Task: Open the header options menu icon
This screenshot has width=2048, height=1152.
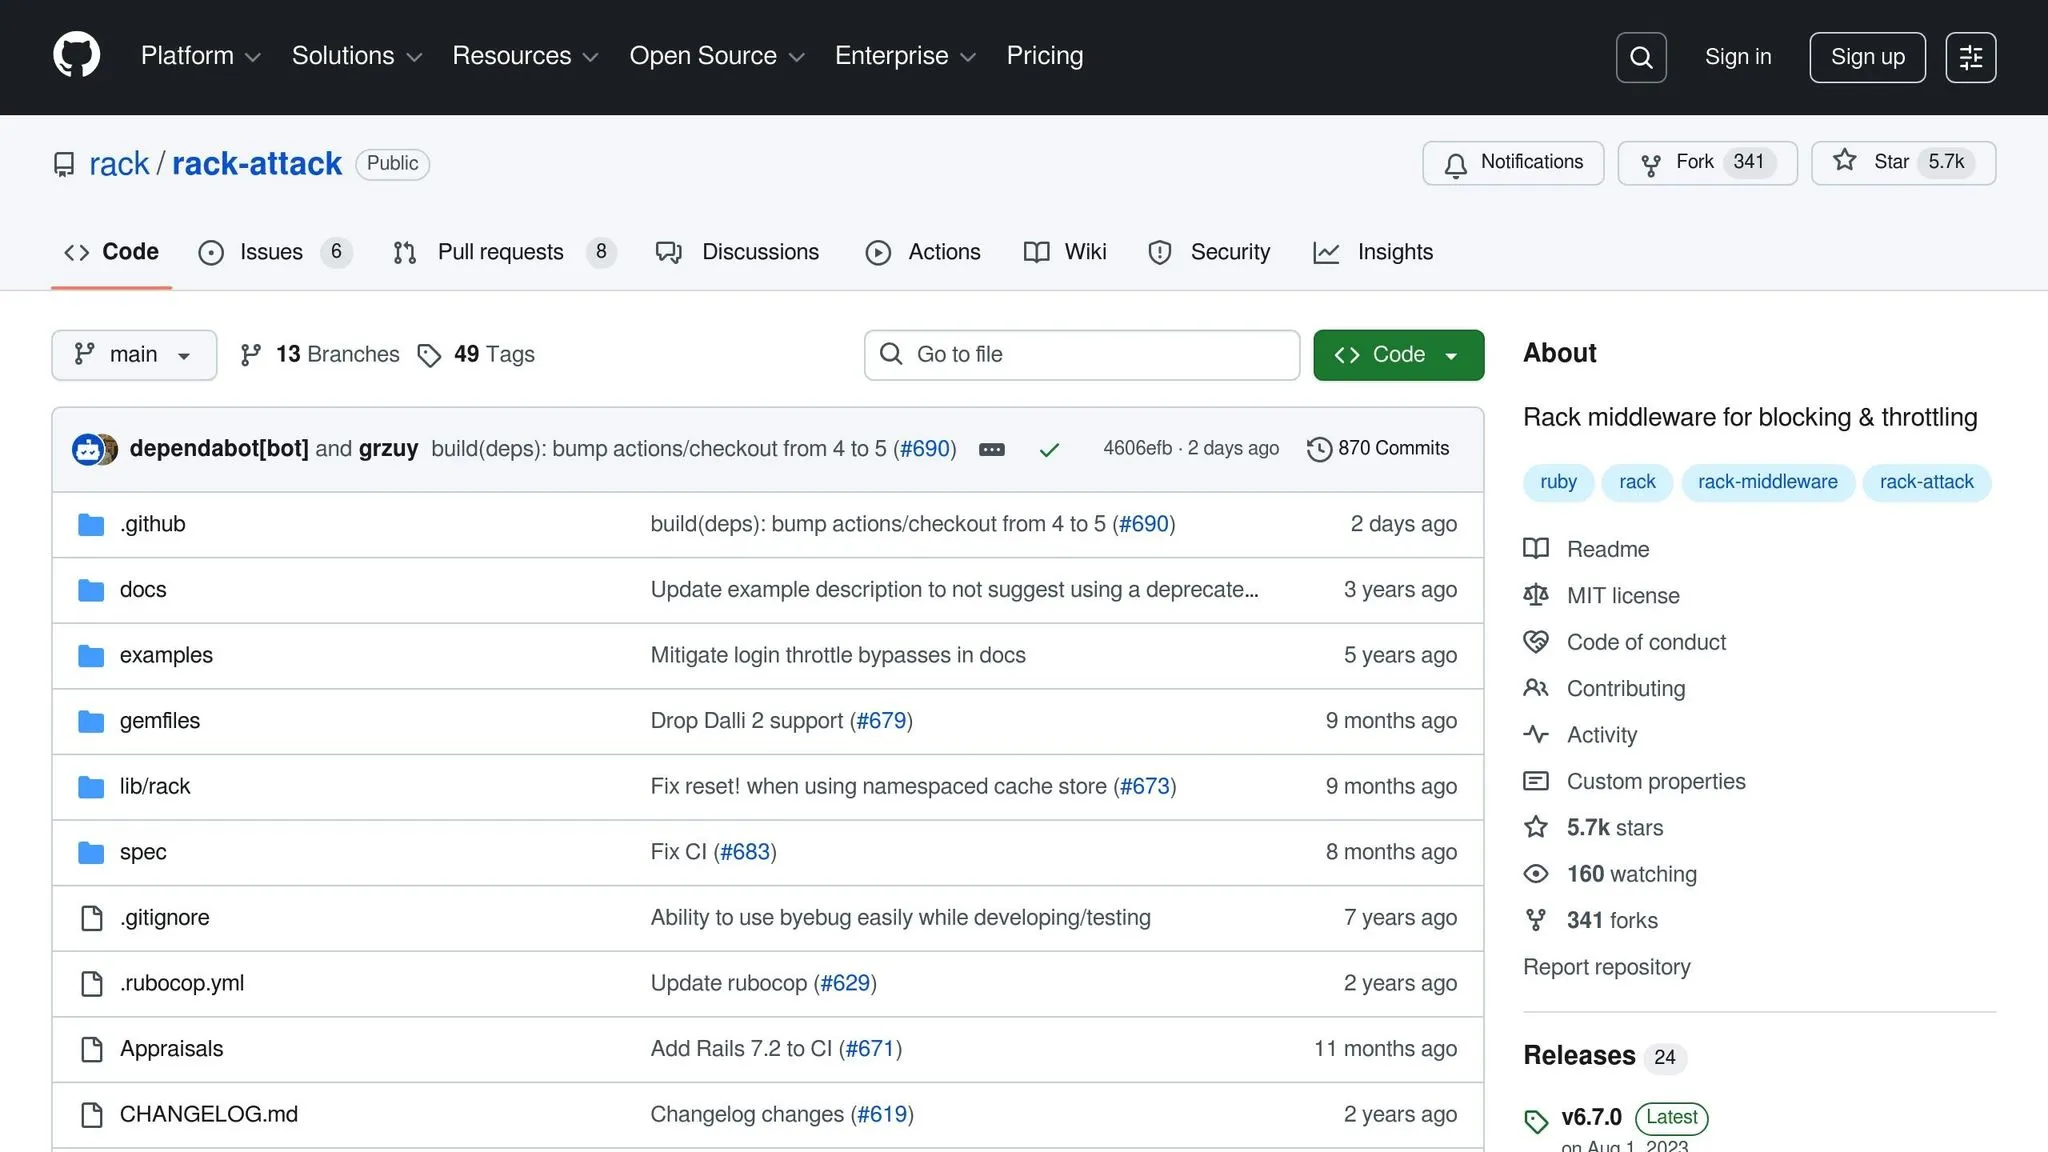Action: [x=1971, y=57]
